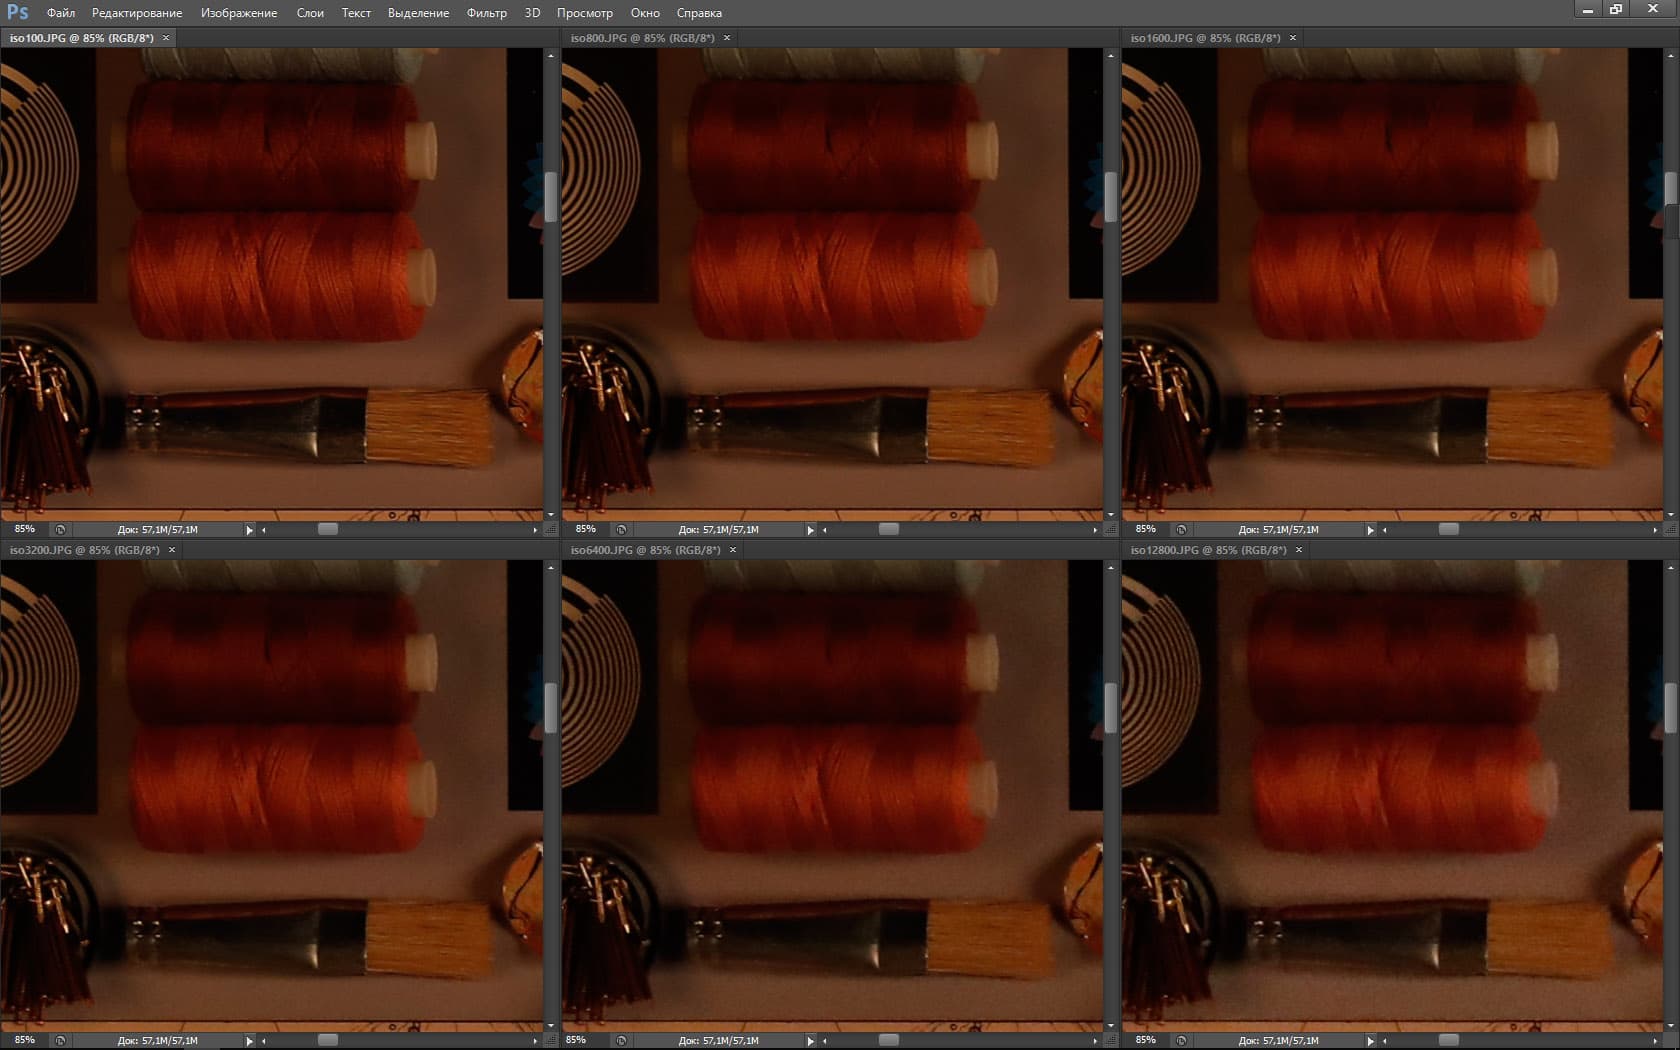
Task: Expand the status info arrow in iso800.JPG window
Action: (810, 530)
